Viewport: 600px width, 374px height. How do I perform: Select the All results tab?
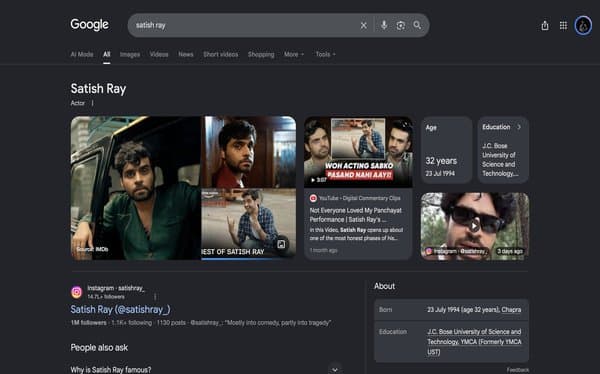pyautogui.click(x=106, y=54)
